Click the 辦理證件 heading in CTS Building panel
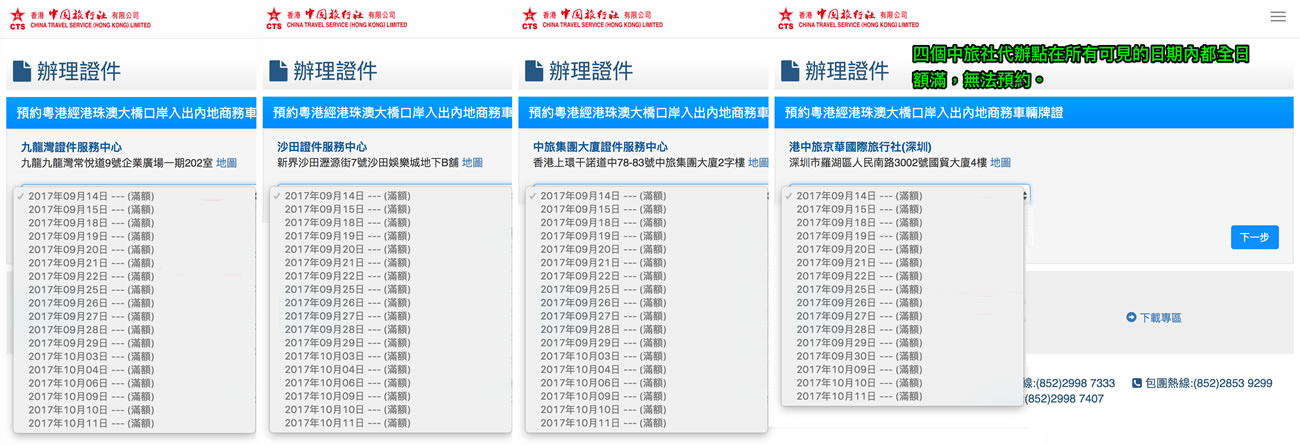This screenshot has height=445, width=1300. (x=591, y=71)
